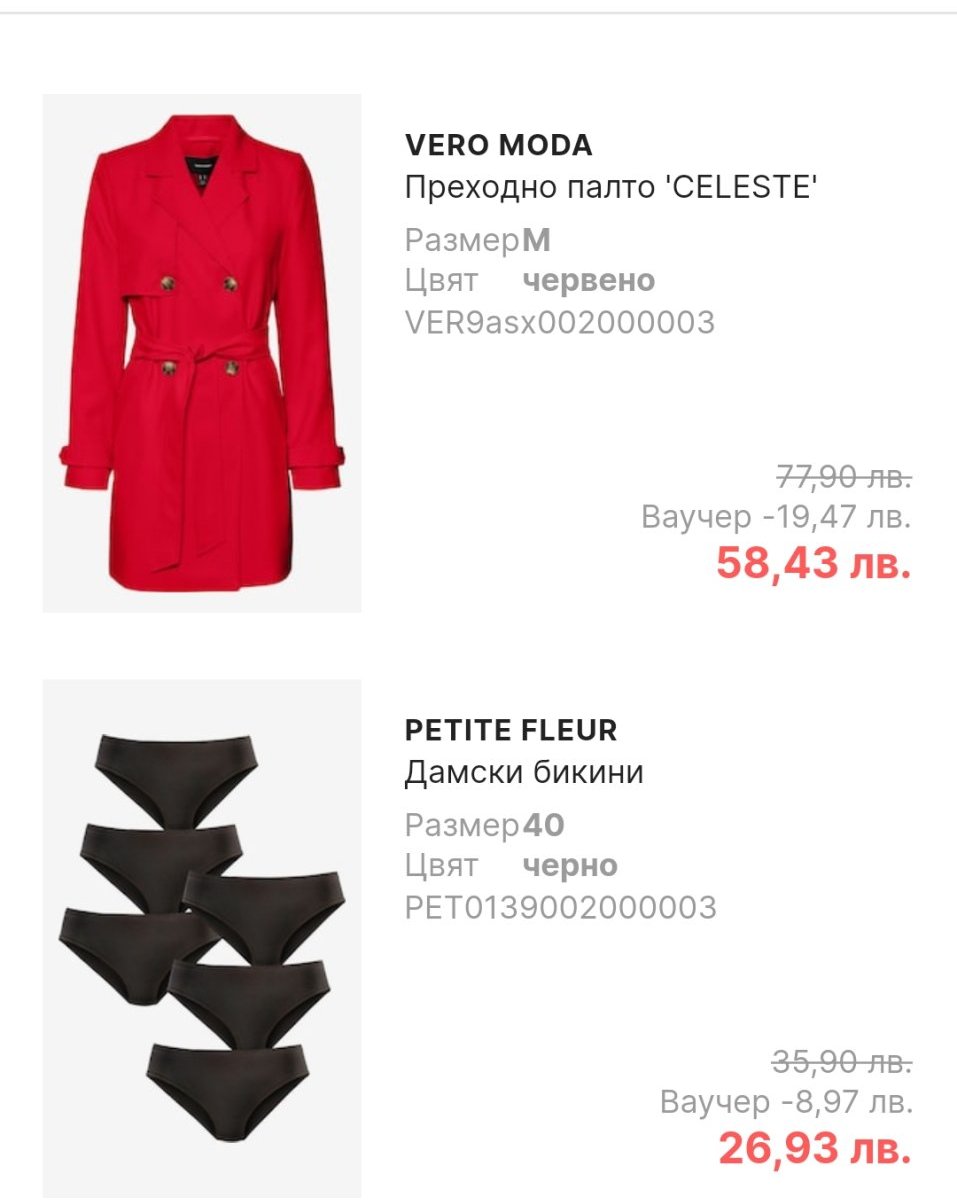The width and height of the screenshot is (957, 1203).
Task: Click the final coat price 58,43 лв.
Action: [x=814, y=563]
